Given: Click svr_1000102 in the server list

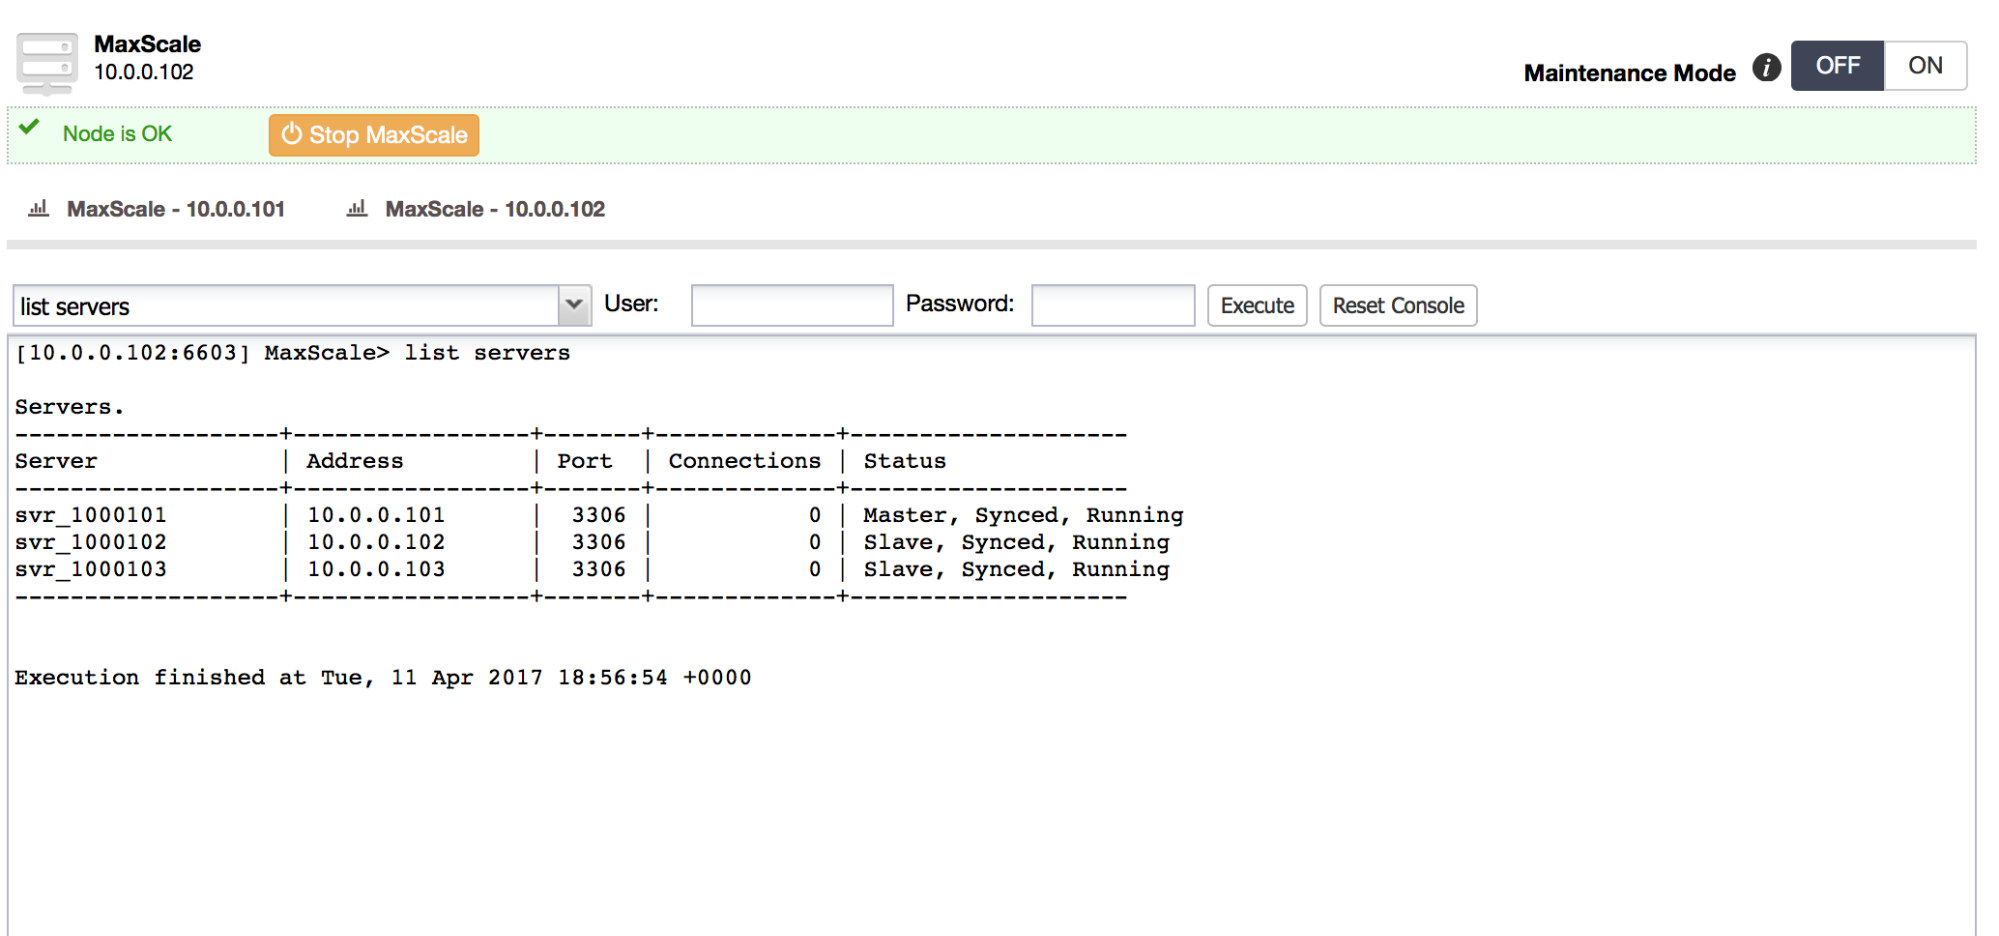Looking at the screenshot, I should (x=91, y=542).
